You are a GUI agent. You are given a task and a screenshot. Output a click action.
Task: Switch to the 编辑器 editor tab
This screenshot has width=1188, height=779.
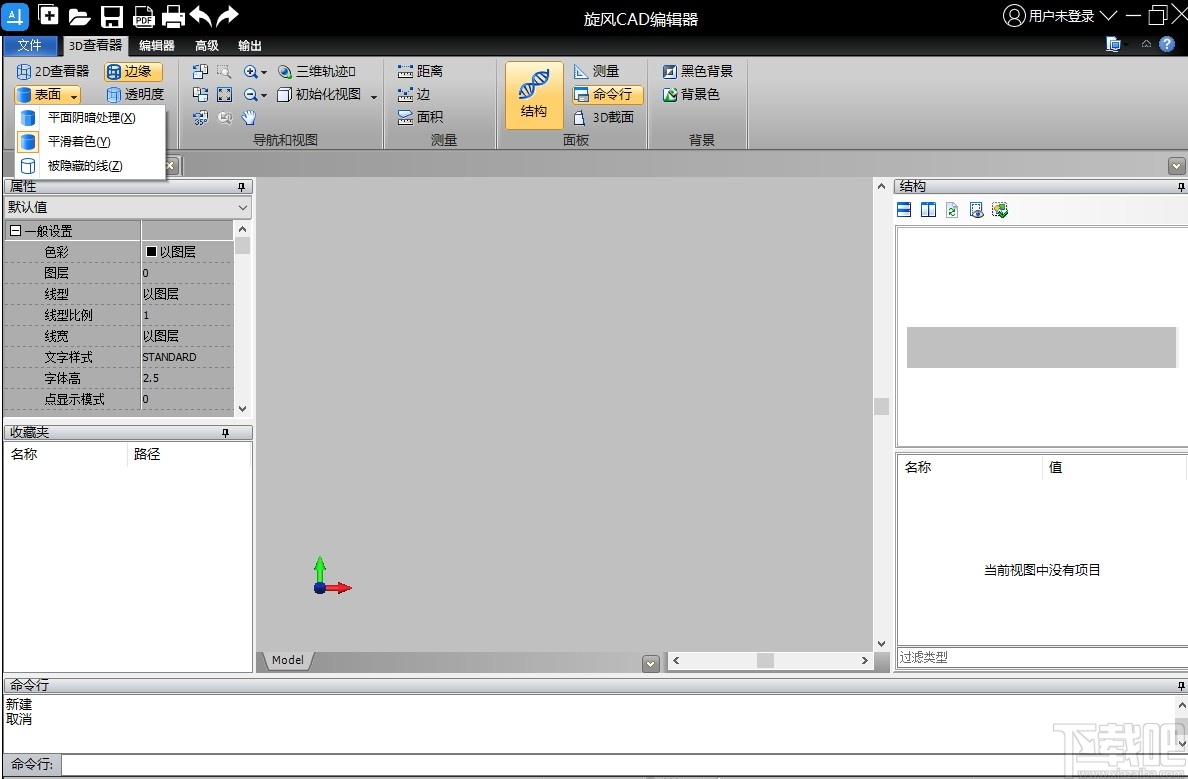[157, 45]
